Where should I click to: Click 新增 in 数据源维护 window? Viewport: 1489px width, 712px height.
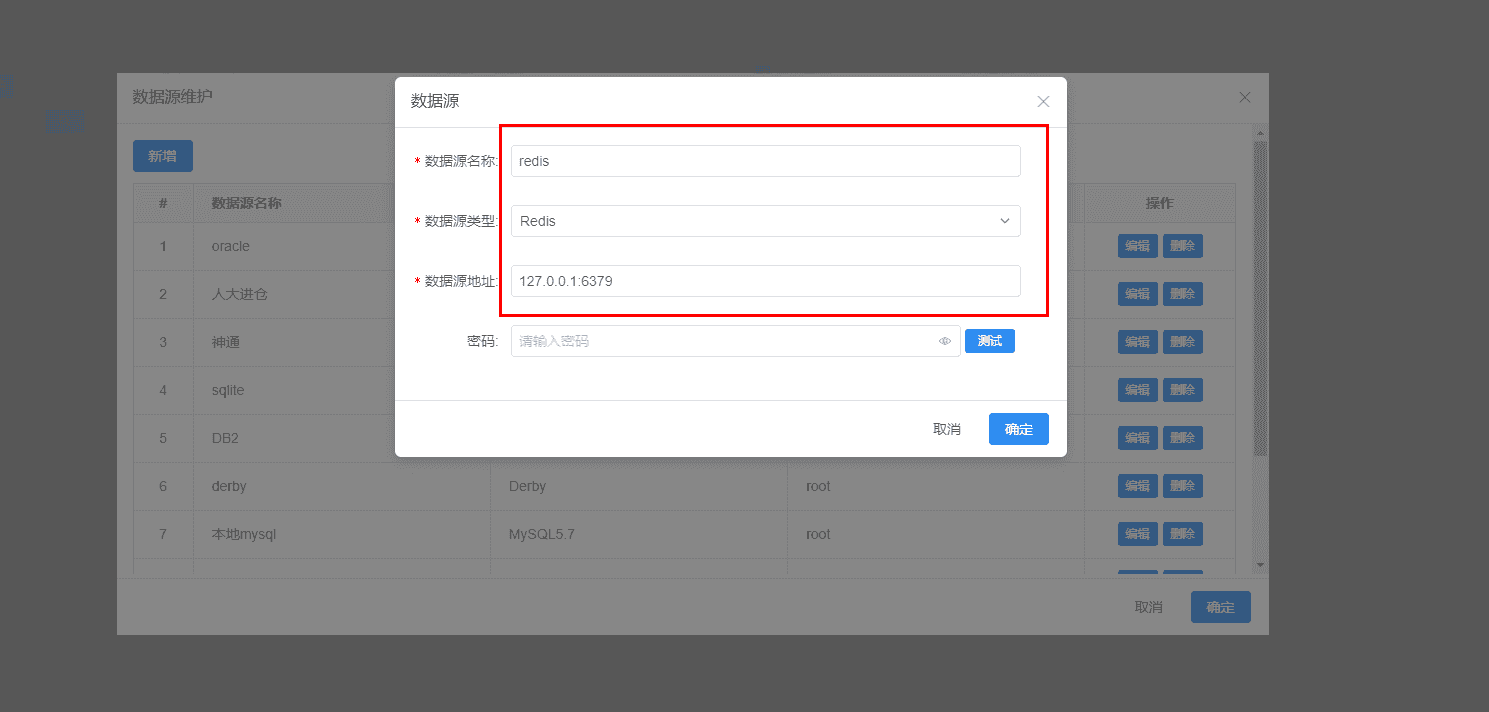point(163,156)
